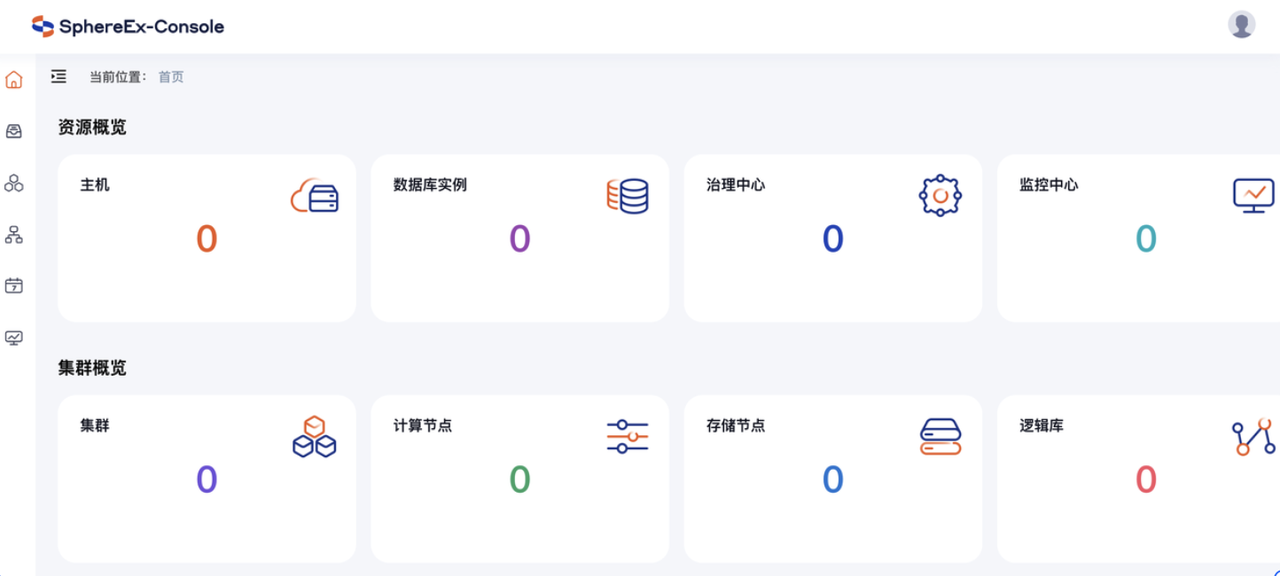1280x576 pixels.
Task: Click the cloud server icon on the 主机 card
Action: click(x=314, y=195)
